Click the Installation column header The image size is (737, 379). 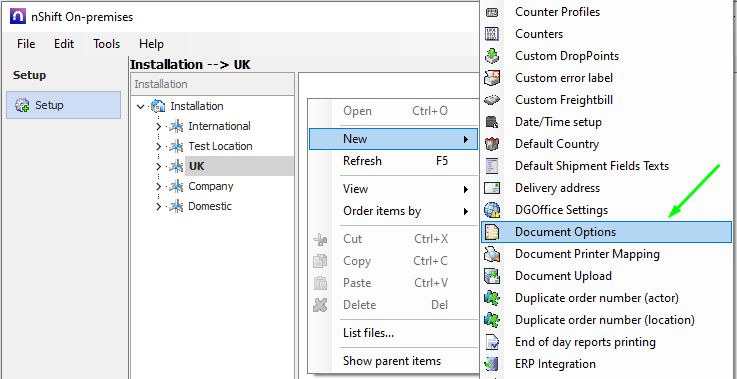point(212,85)
